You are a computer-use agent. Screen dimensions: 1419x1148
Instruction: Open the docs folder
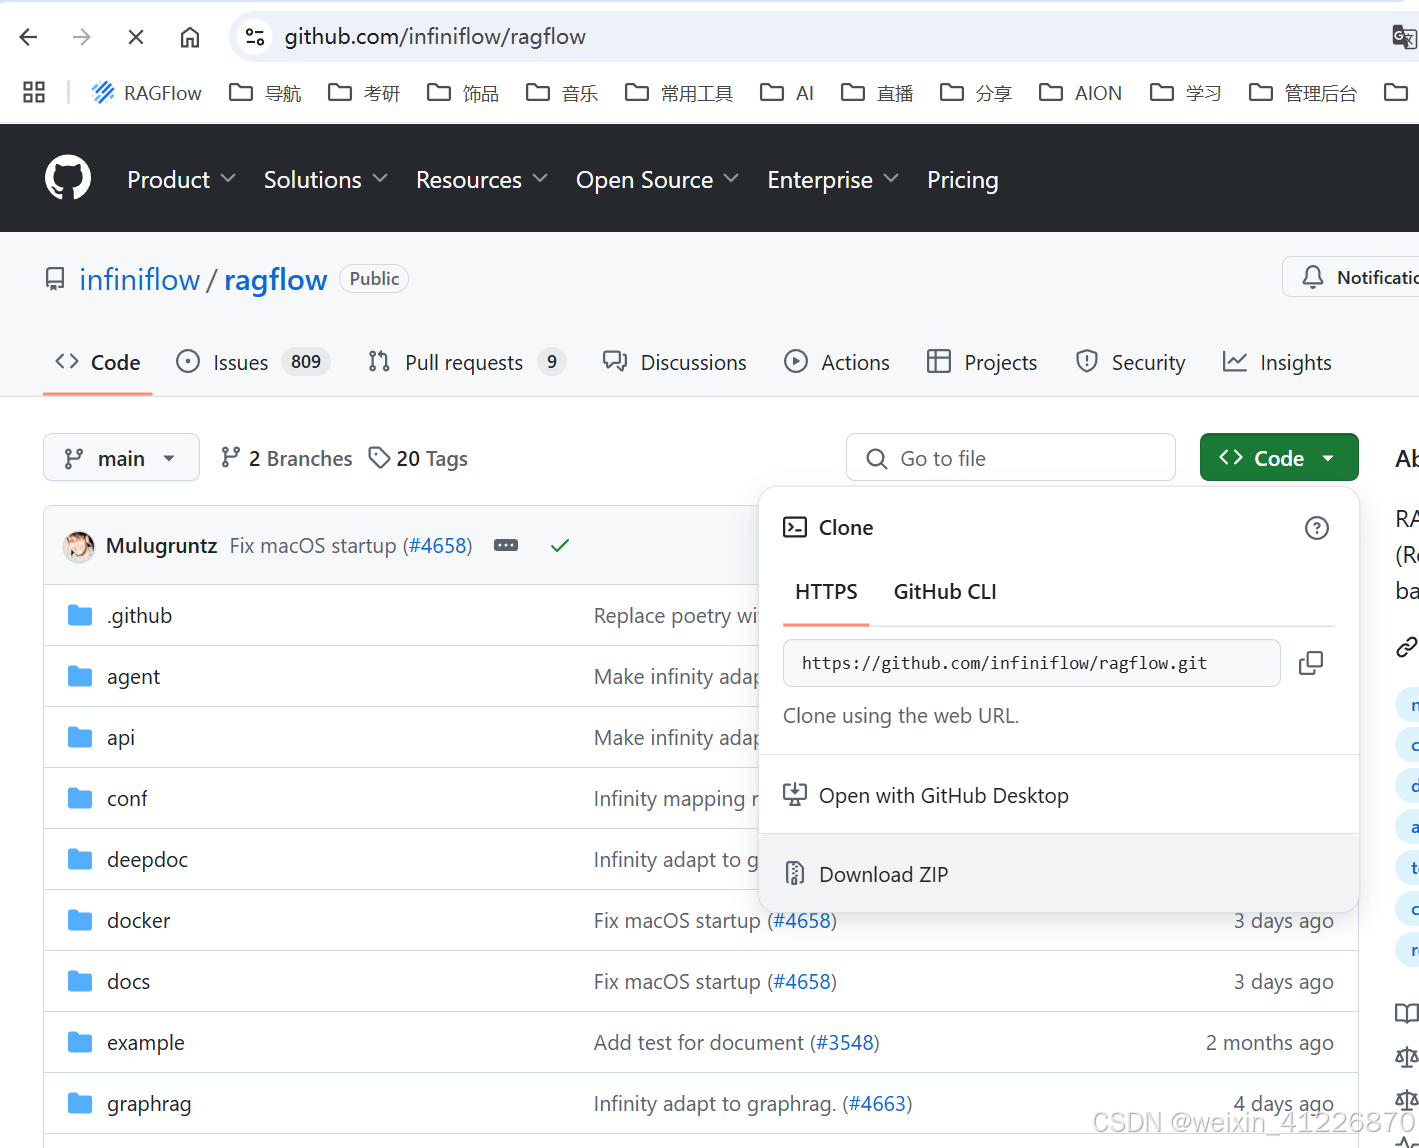(x=128, y=982)
